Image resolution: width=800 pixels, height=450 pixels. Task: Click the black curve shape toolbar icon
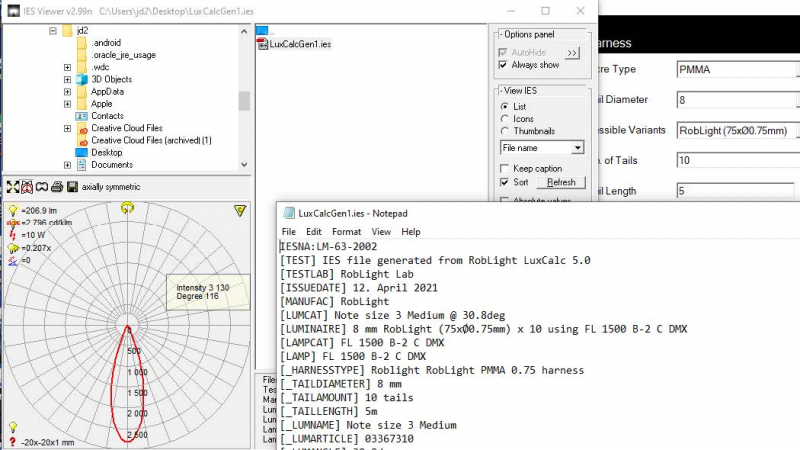[x=42, y=187]
